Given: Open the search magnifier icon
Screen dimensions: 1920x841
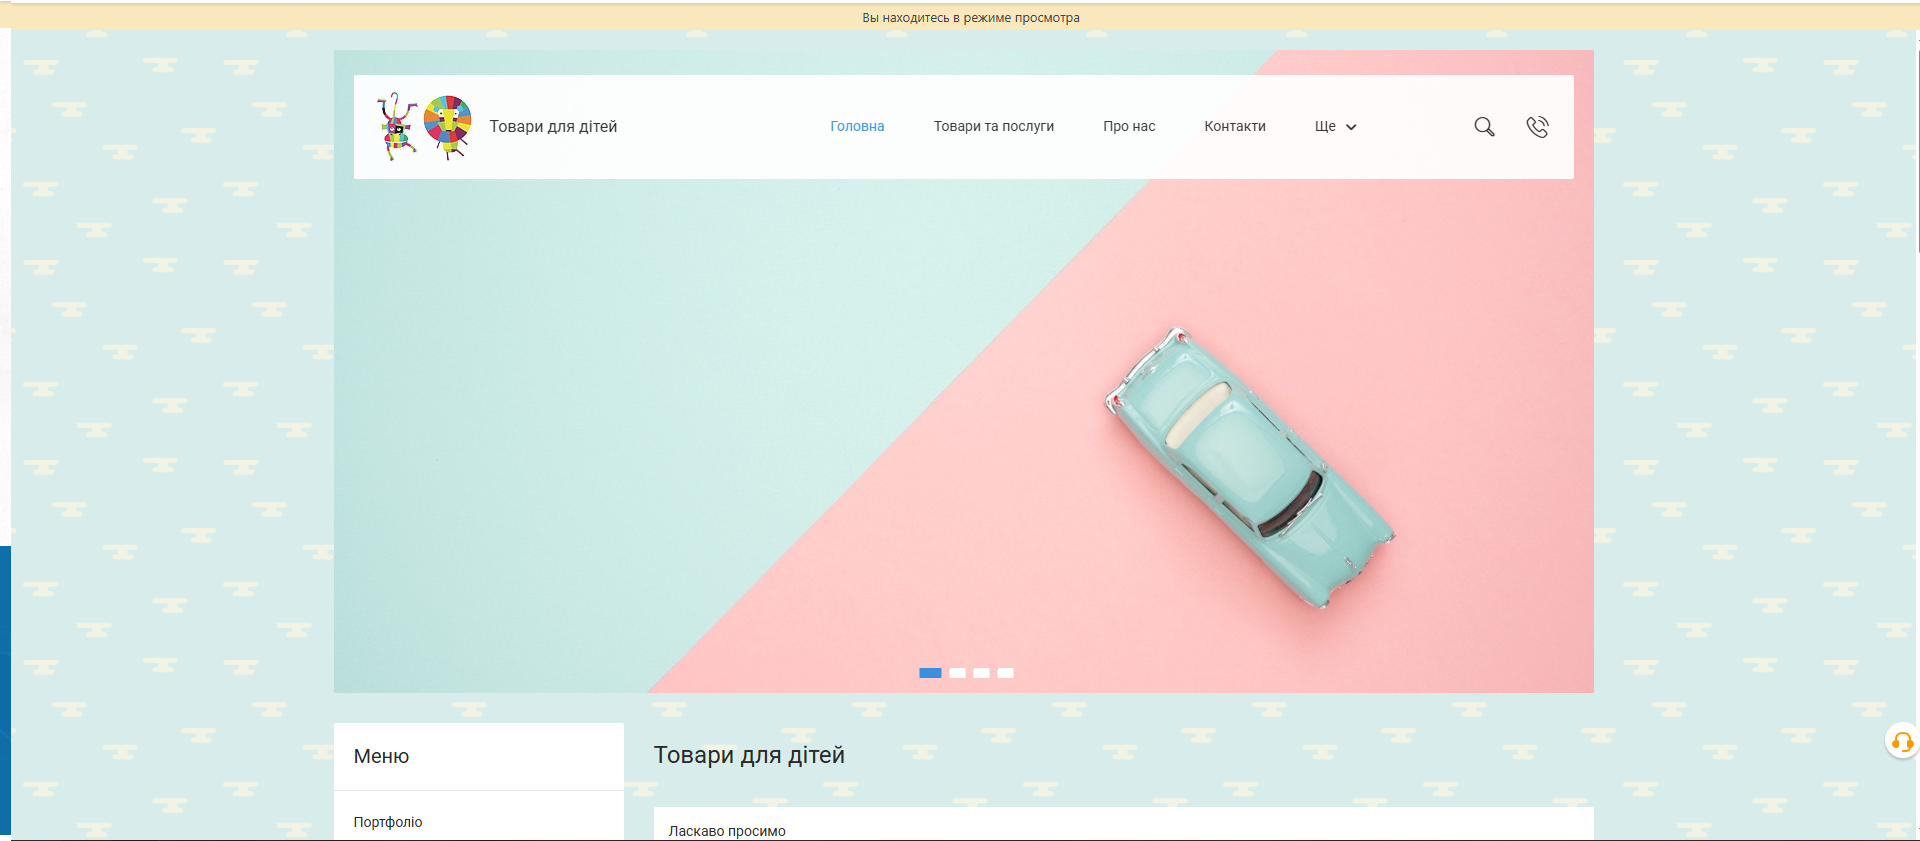Looking at the screenshot, I should point(1484,127).
